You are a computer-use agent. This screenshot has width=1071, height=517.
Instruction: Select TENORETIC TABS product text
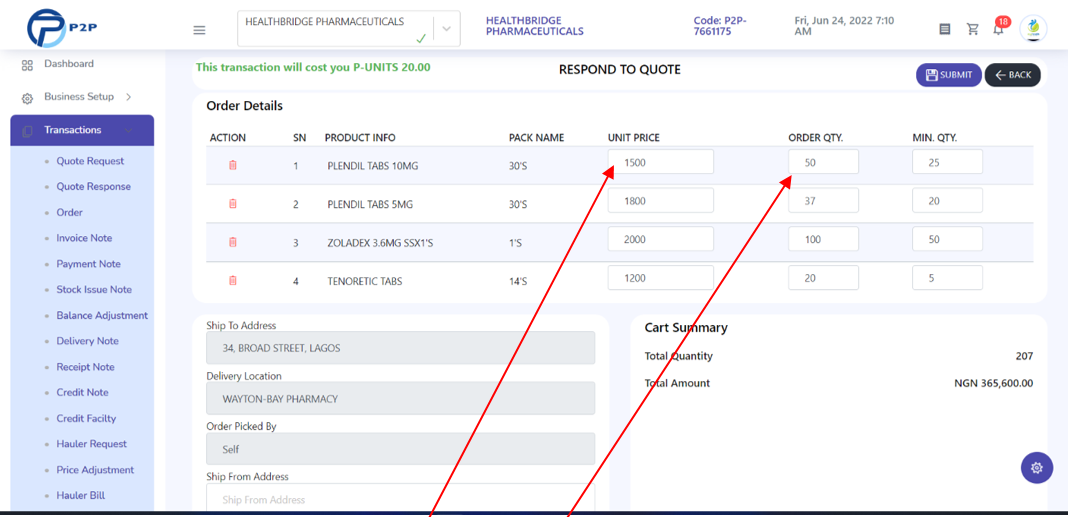tap(365, 281)
